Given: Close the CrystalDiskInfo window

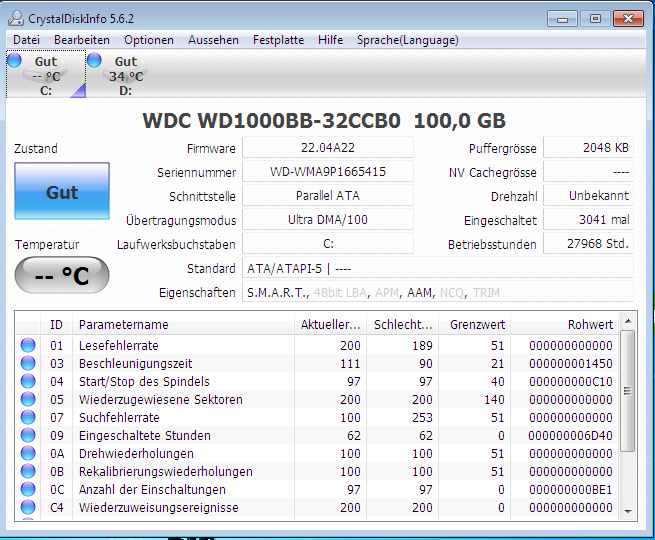Looking at the screenshot, I should 628,18.
